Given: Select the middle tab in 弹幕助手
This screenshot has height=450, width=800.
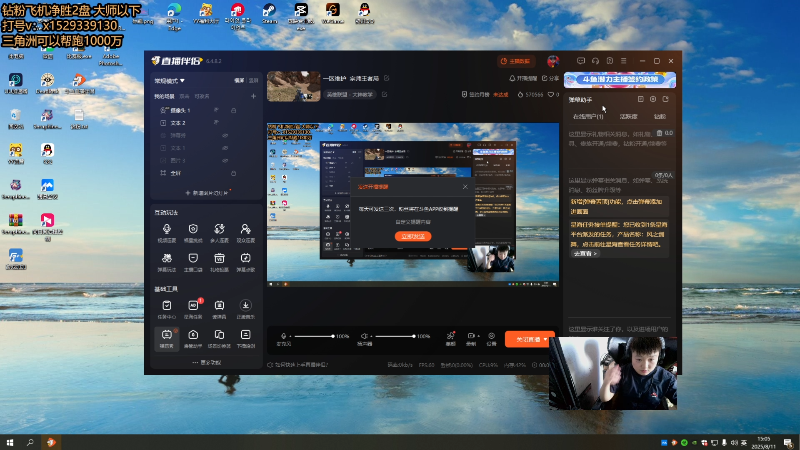Looking at the screenshot, I should click(x=629, y=116).
